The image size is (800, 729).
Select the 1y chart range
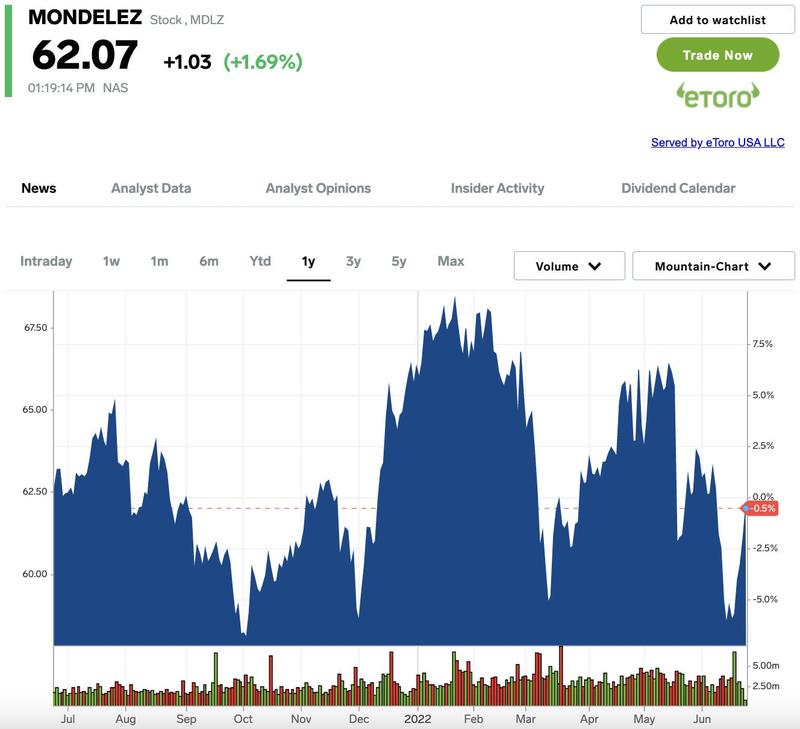click(x=308, y=262)
